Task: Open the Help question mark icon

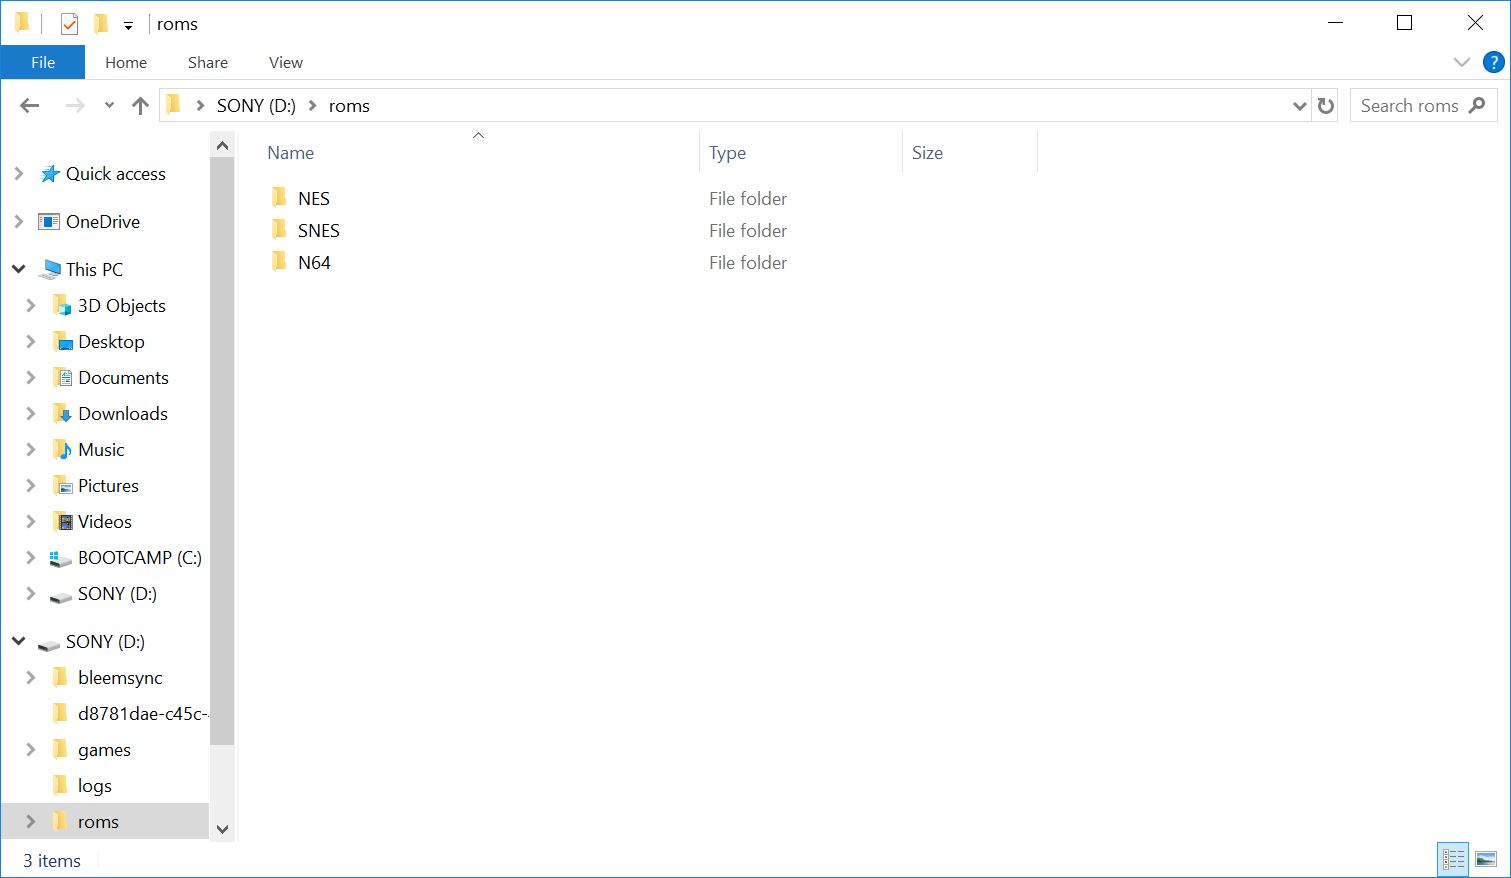Action: click(1493, 62)
